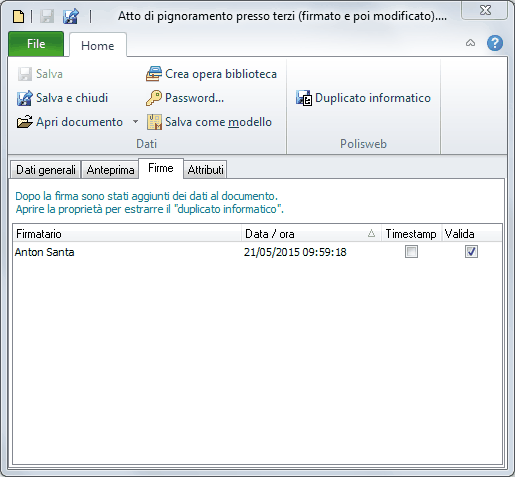Viewport: 515px width, 477px height.
Task: Switch to the Anteprima tab
Action: pyautogui.click(x=110, y=170)
